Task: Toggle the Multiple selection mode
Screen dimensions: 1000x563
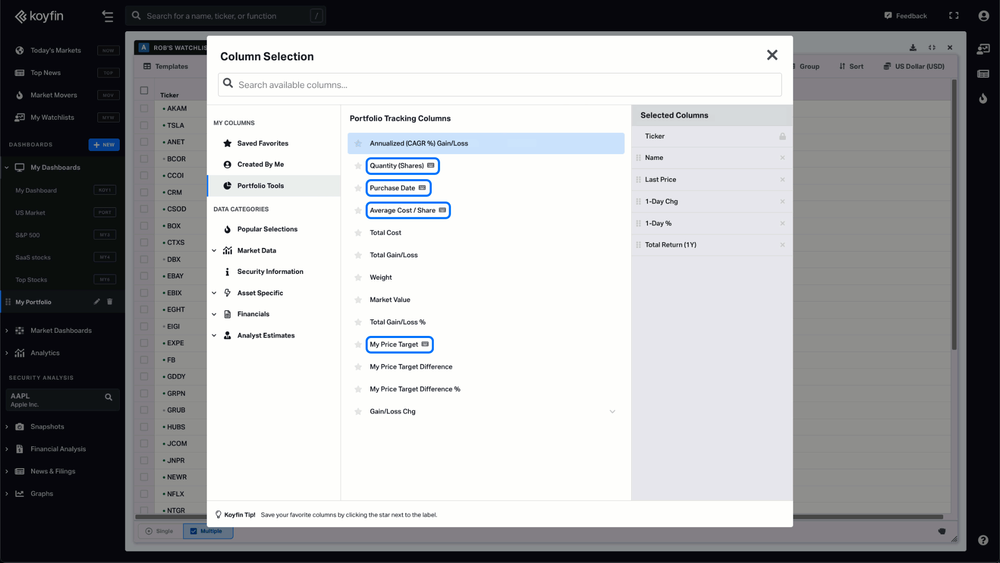Action: (207, 531)
